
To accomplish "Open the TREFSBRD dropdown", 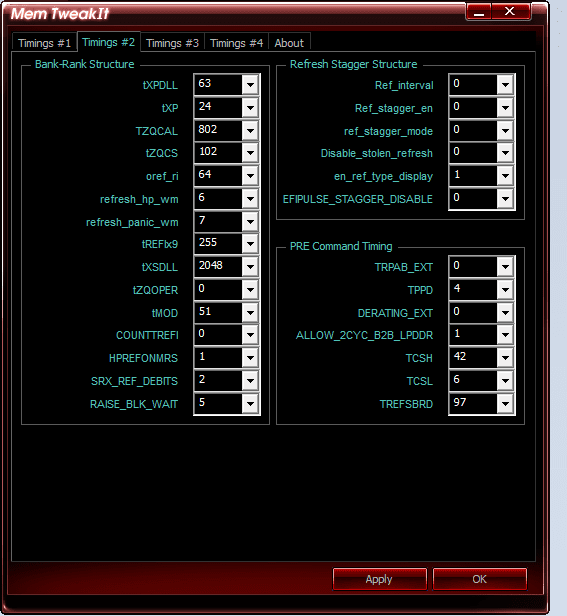I will [505, 403].
